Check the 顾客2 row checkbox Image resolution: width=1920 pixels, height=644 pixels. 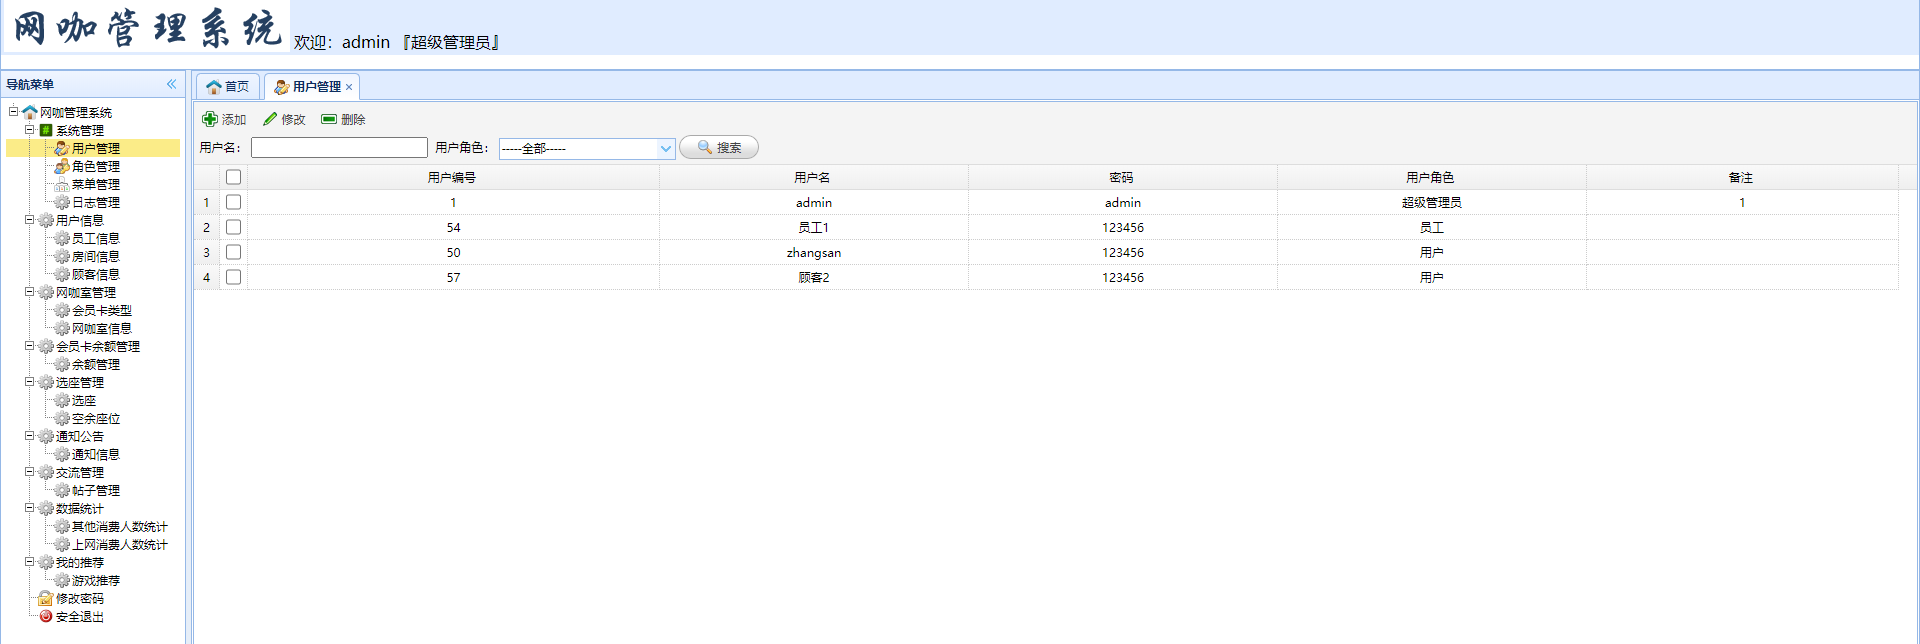coord(233,277)
